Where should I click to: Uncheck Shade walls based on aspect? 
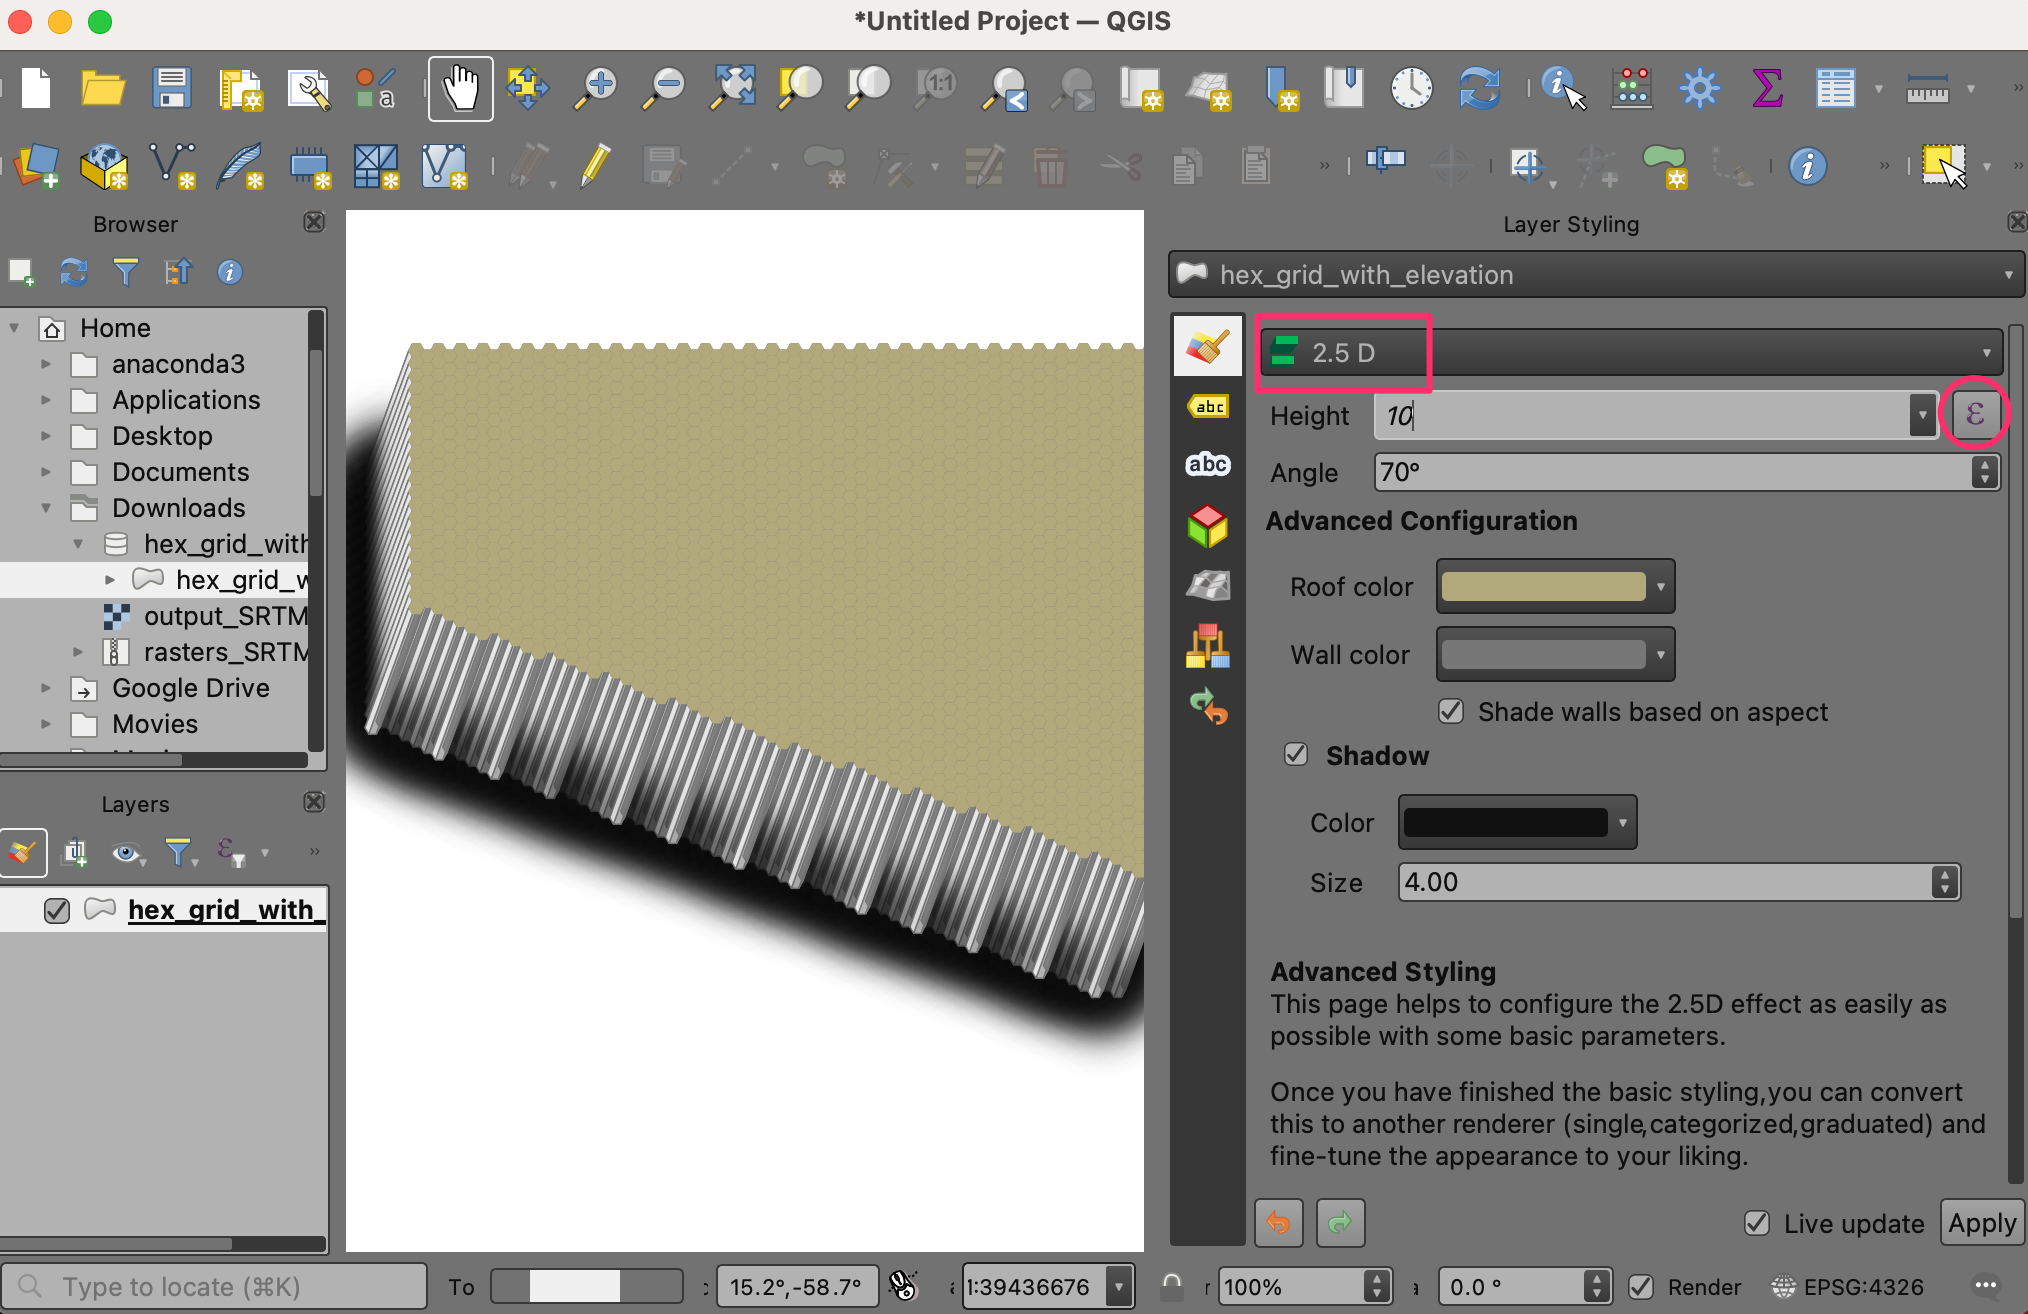click(x=1451, y=711)
